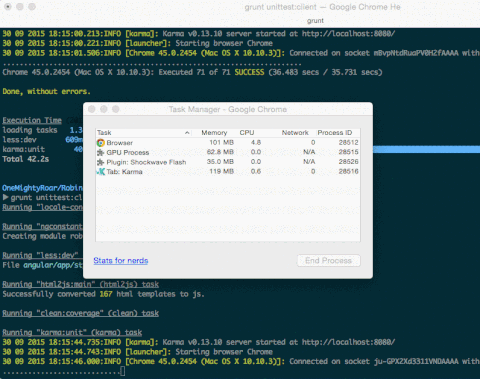480x379 pixels.
Task: Select the Tab: Karma task row
Action: [x=228, y=172]
